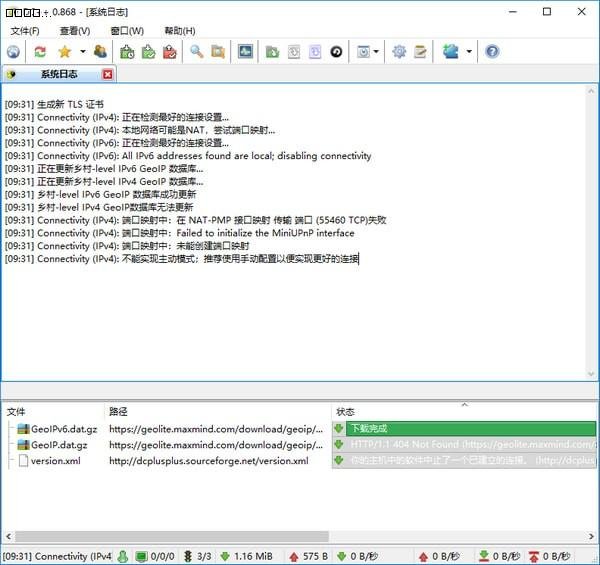Expand the recent windows dropdown arrow
Screen dimensions: 600x565
pyautogui.click(x=376, y=52)
